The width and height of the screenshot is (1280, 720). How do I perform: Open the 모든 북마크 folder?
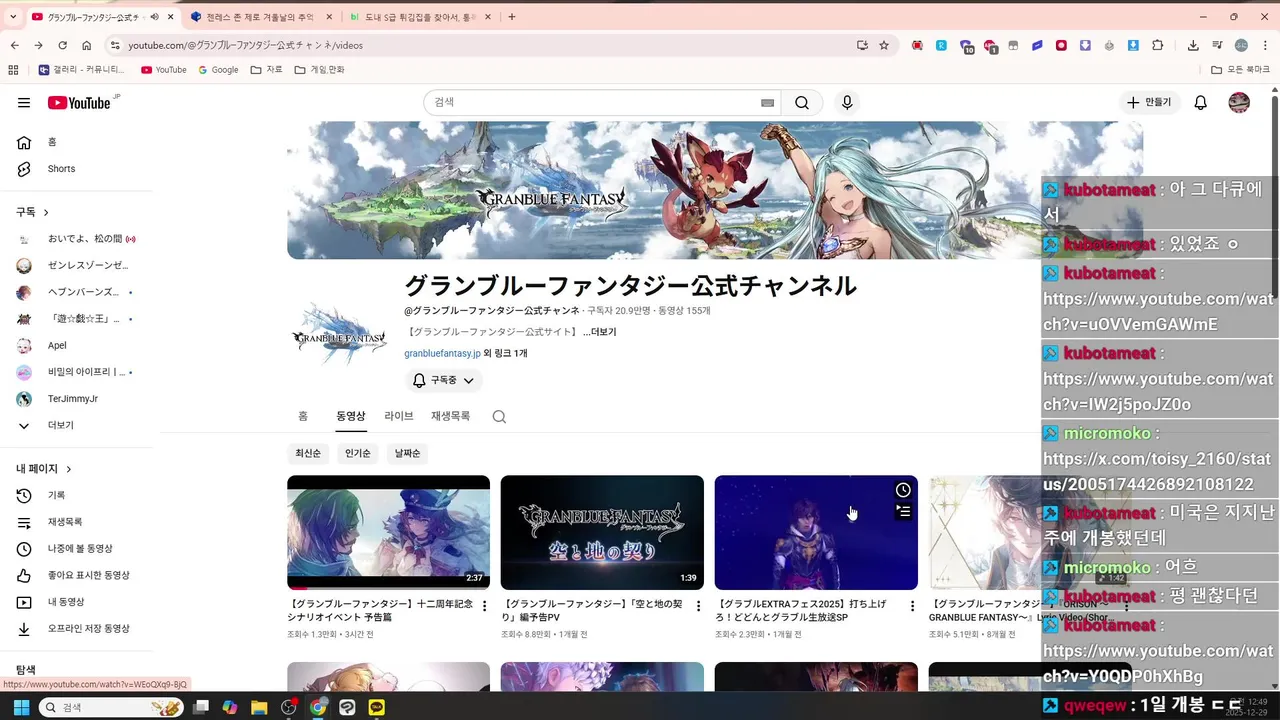point(1240,70)
